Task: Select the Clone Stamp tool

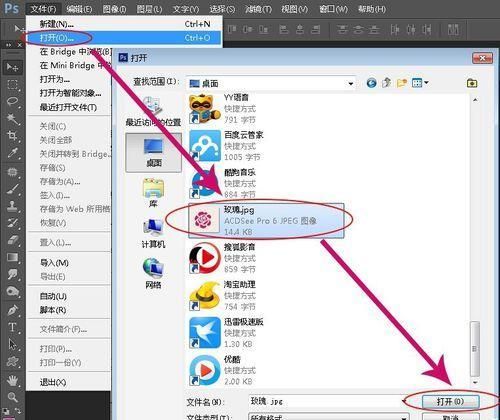Action: 13,206
